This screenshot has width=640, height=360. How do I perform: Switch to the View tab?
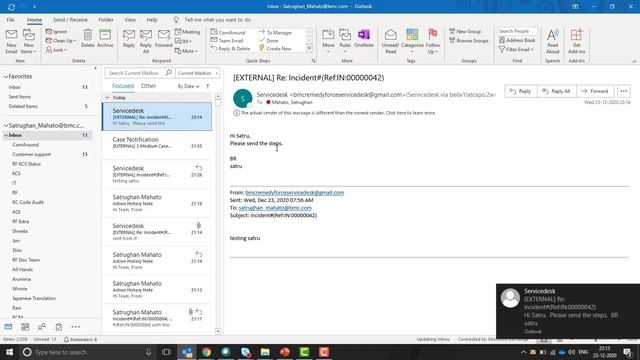(130, 20)
